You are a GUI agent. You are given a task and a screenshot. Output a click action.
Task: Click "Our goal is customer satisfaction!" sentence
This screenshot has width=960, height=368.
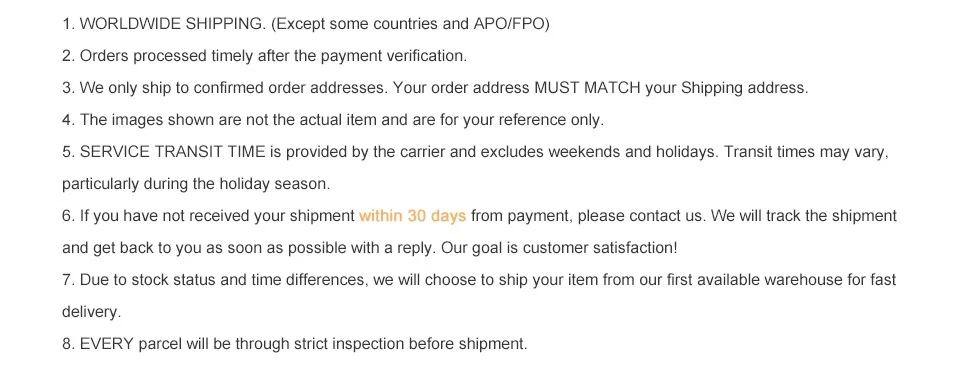pos(560,248)
